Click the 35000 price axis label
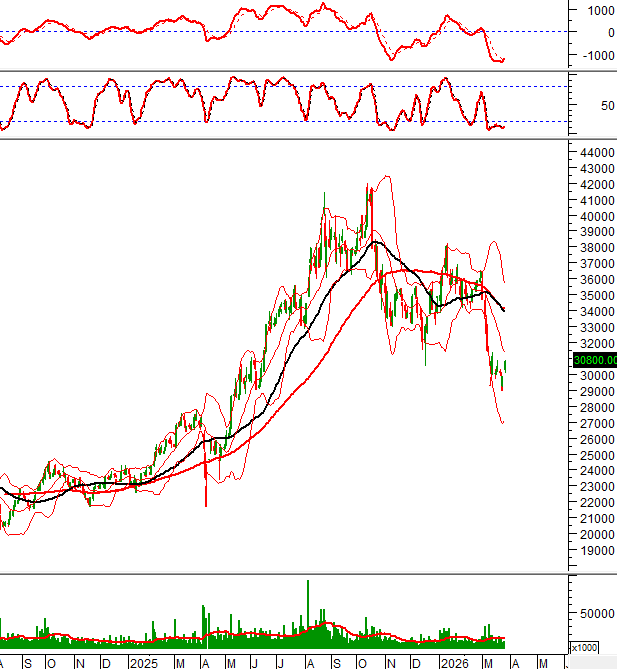Image resolution: width=617 pixels, height=669 pixels. click(x=593, y=296)
